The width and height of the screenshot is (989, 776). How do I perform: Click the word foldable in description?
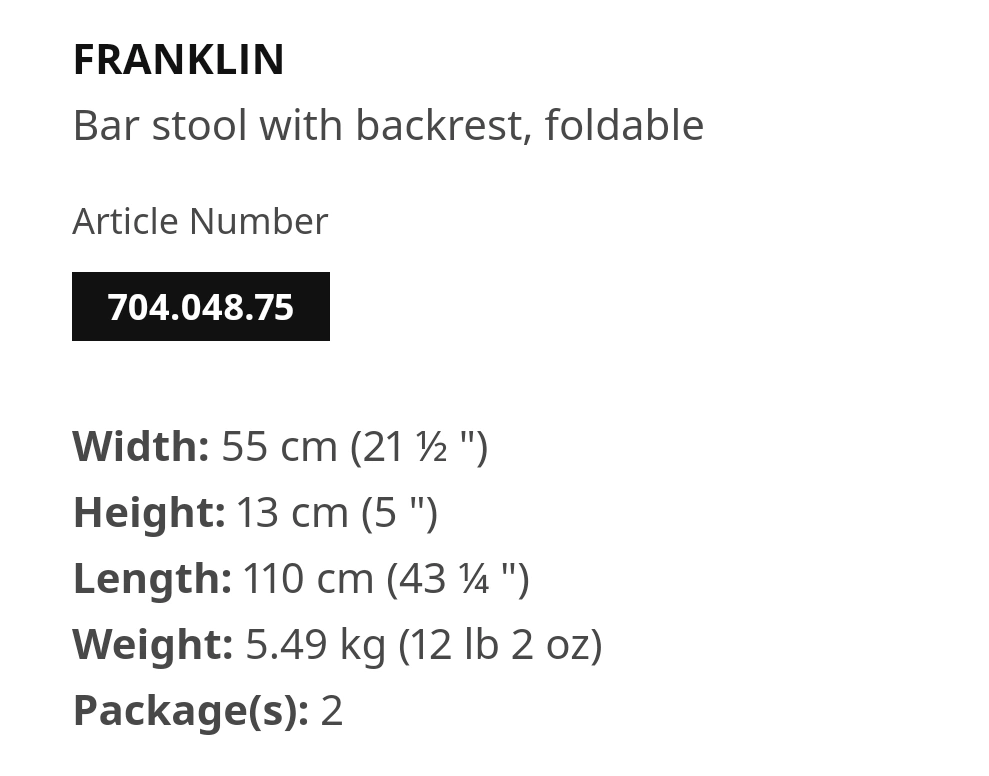624,125
